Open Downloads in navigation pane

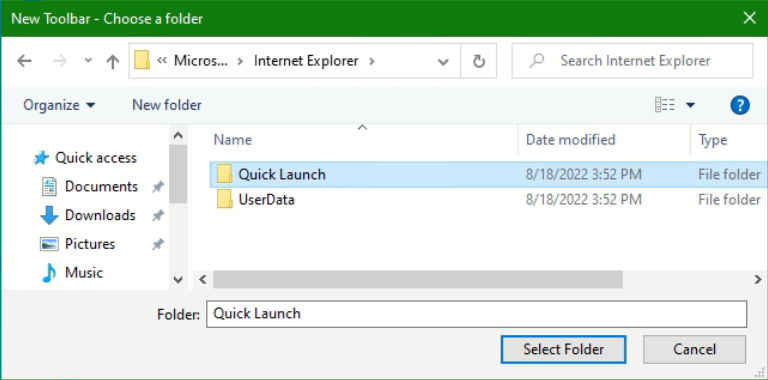click(100, 215)
